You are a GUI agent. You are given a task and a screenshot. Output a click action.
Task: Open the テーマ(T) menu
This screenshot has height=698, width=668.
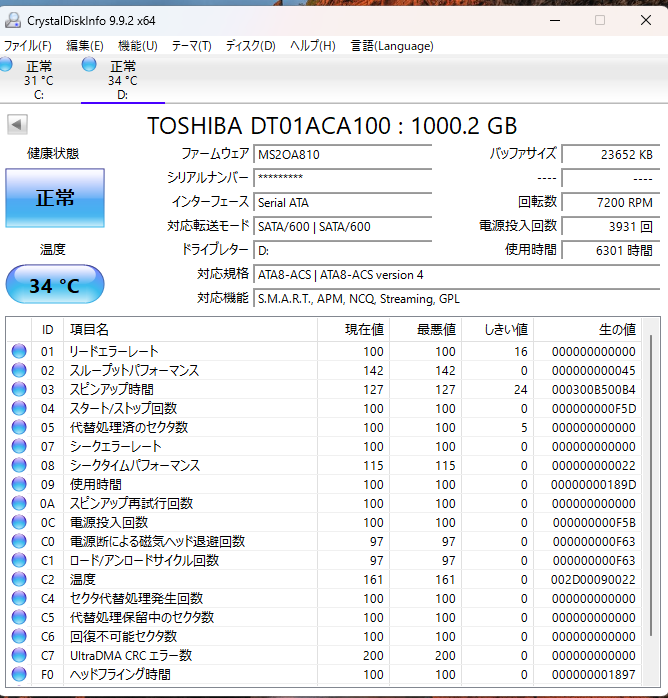191,46
